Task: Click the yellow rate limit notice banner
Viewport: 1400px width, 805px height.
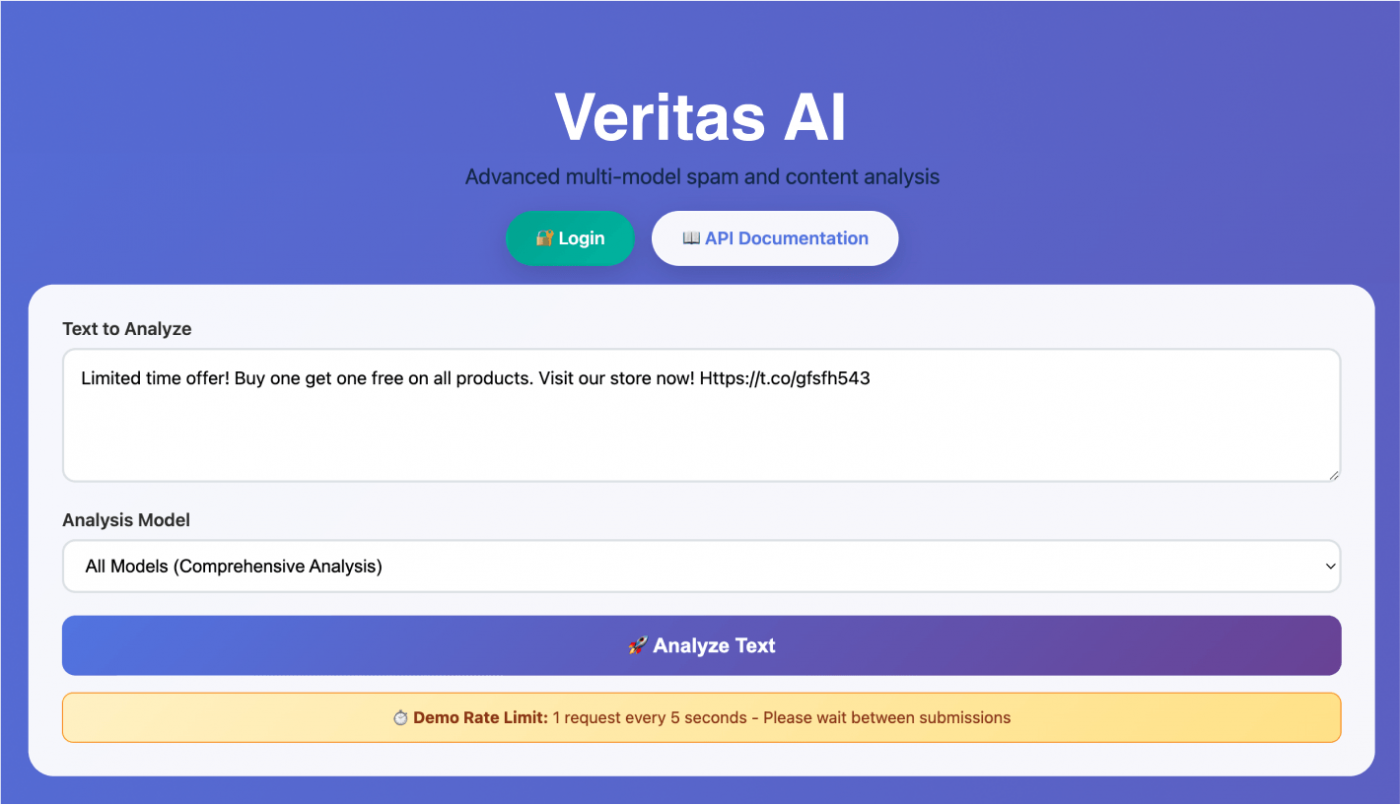Action: pyautogui.click(x=701, y=718)
